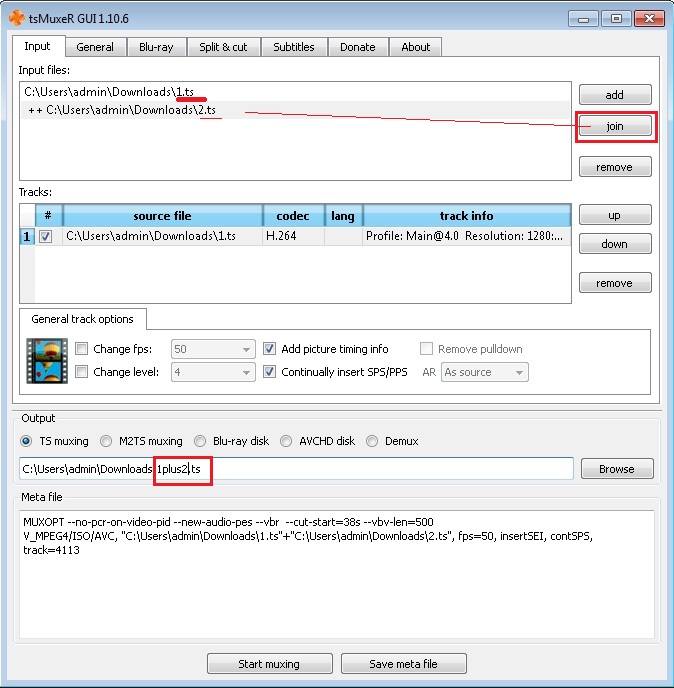Click Start muxing
Viewport: 674px width, 688px height.
[x=269, y=663]
